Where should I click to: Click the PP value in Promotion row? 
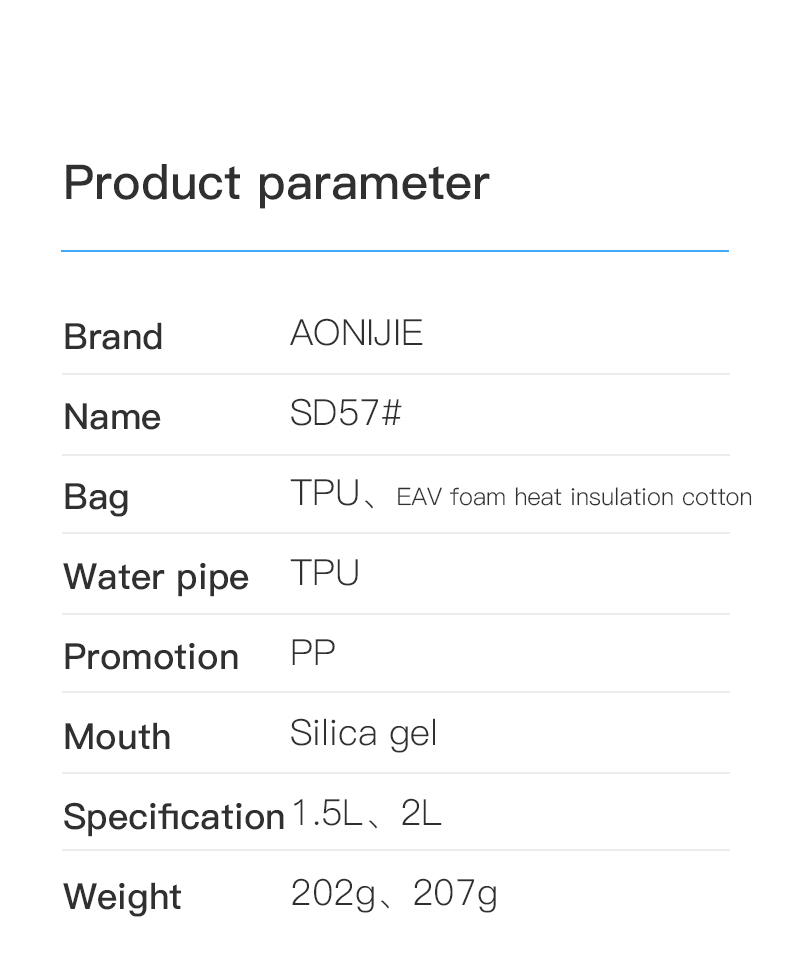point(312,653)
